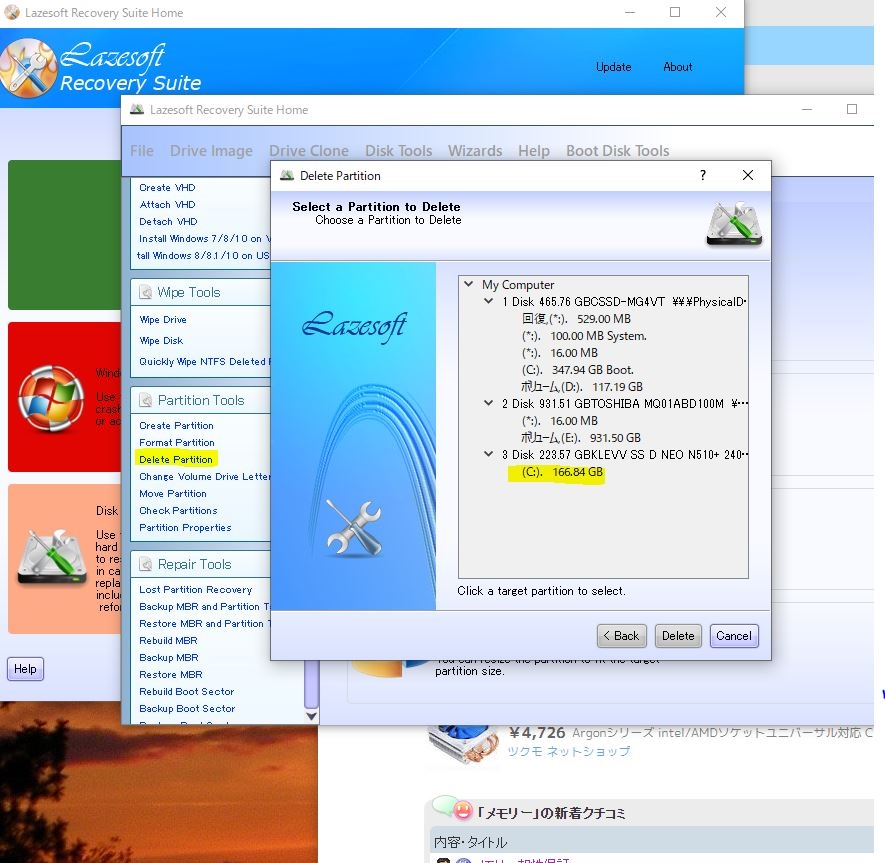Click the ツクモ ネットショップ link
The image size is (885, 863).
[x=568, y=751]
